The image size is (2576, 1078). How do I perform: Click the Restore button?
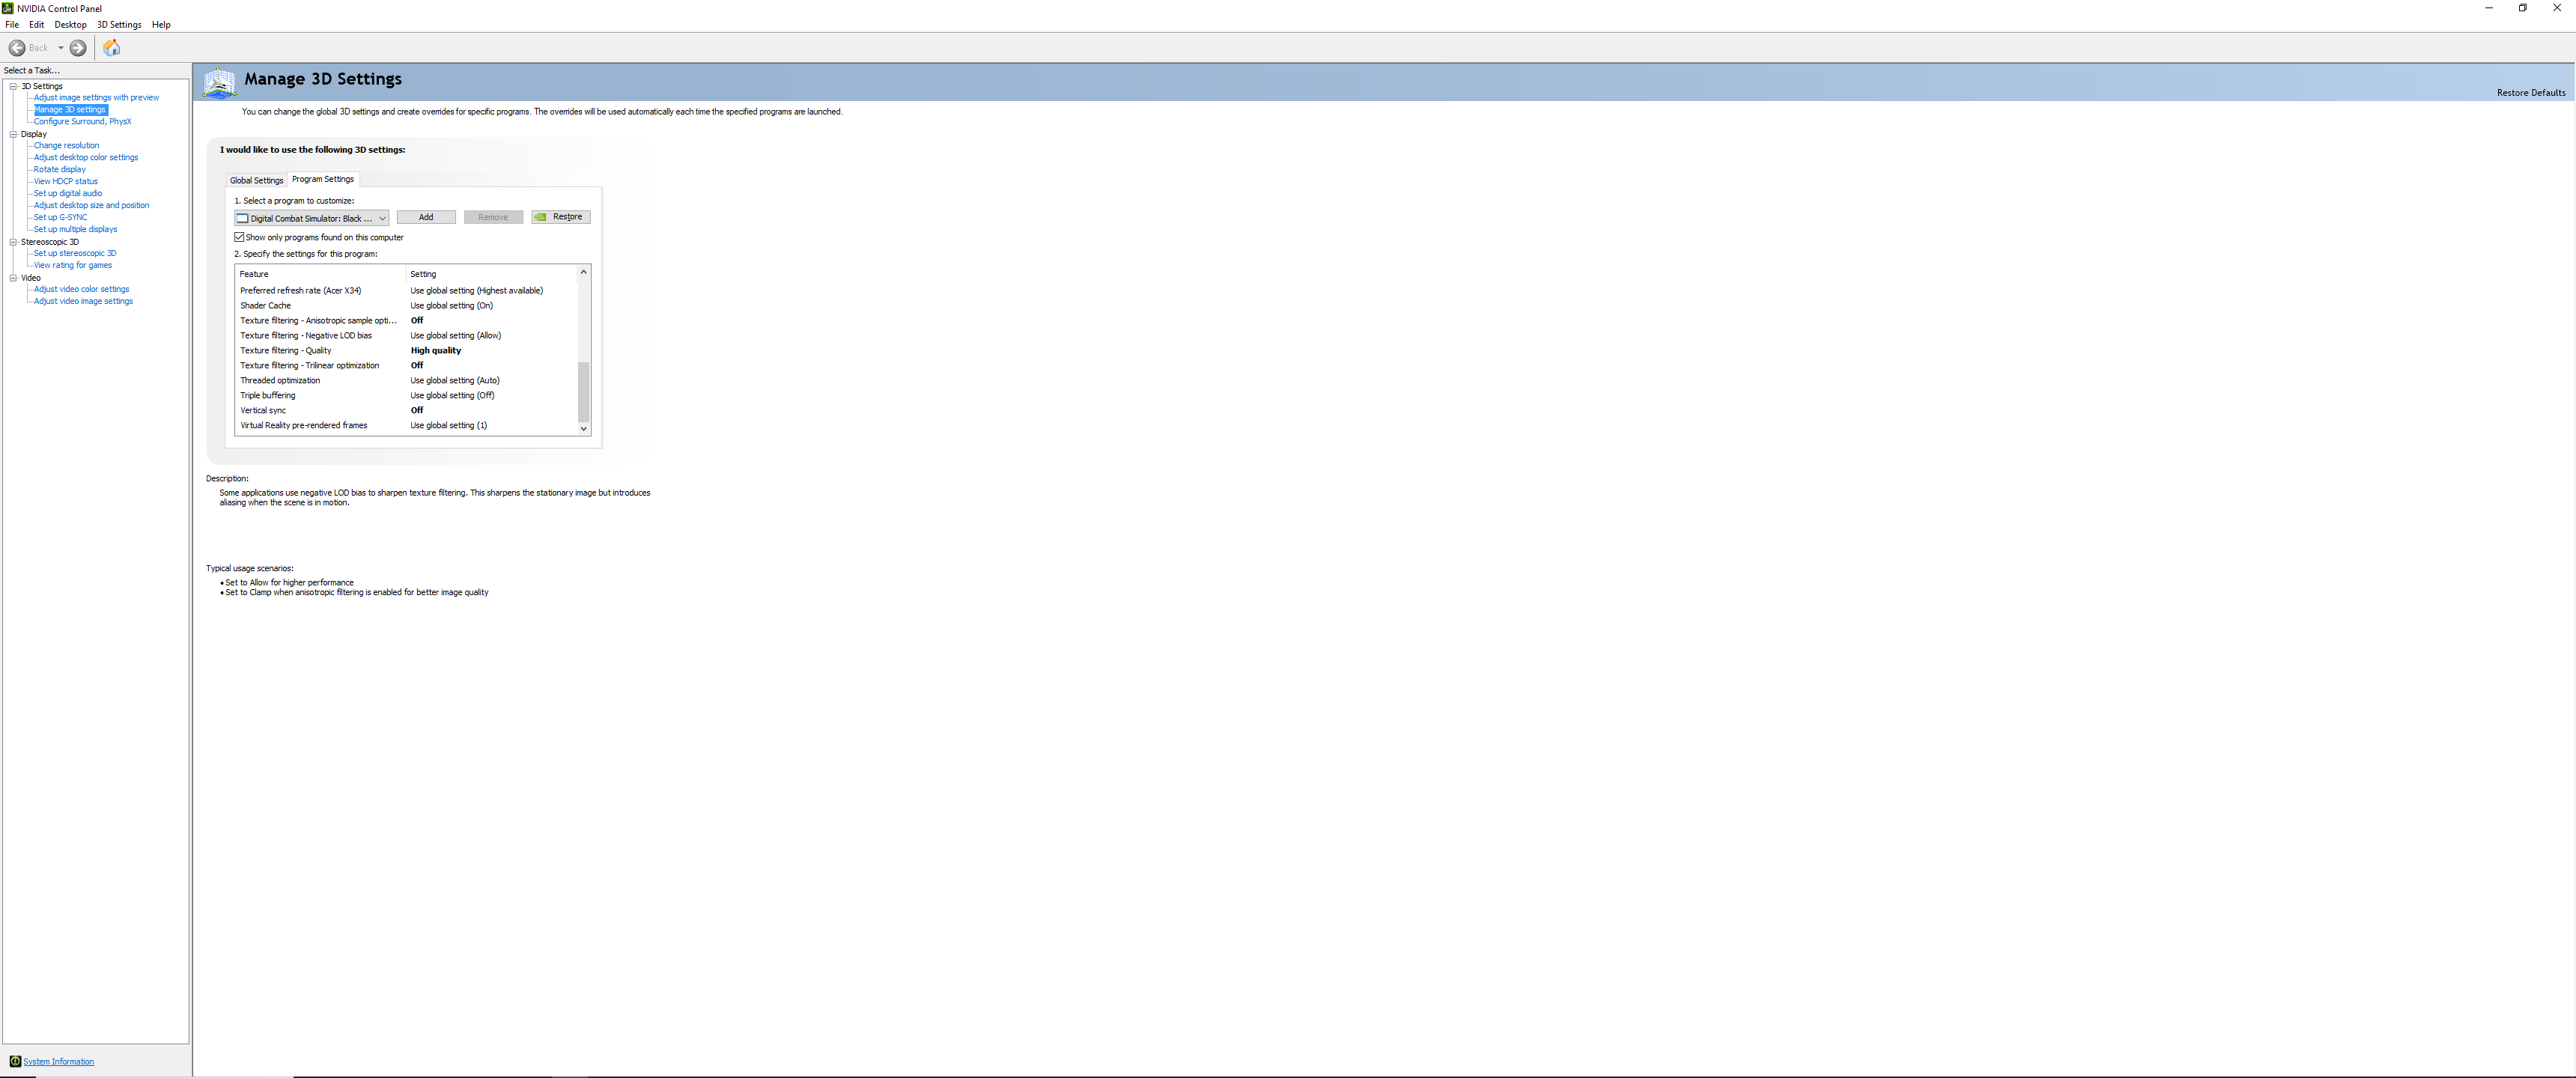point(561,217)
